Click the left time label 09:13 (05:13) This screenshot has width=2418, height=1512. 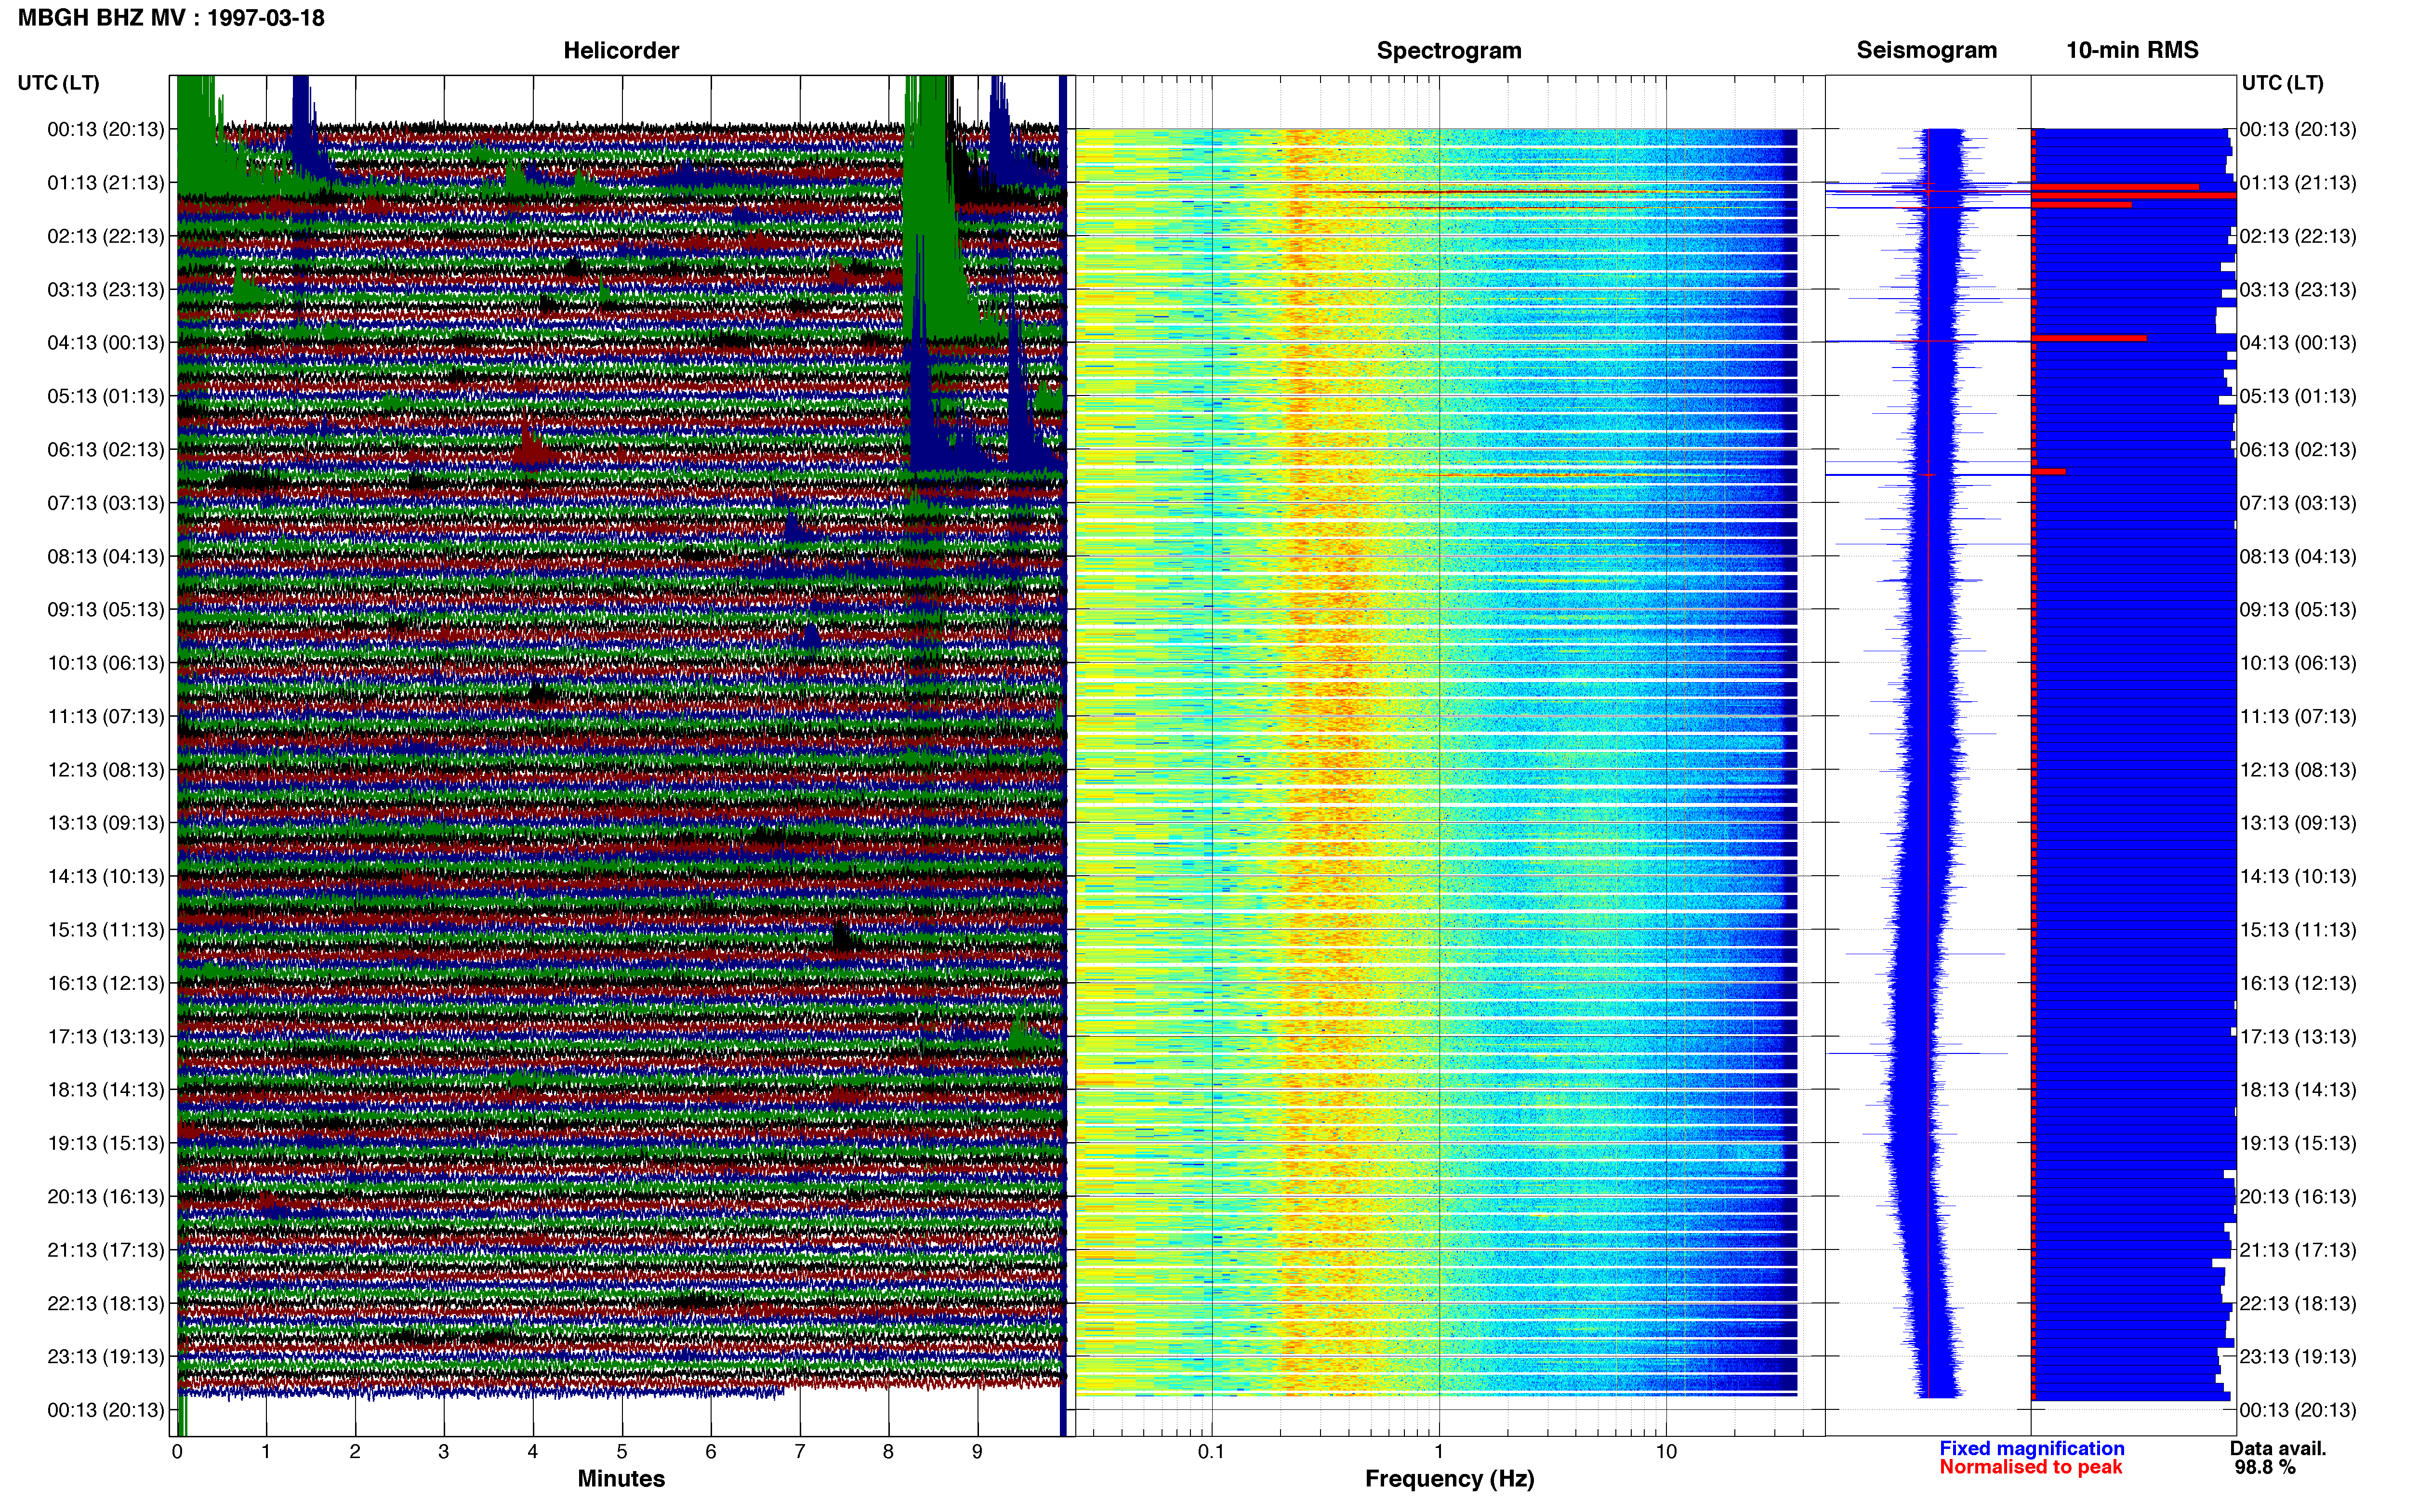(105, 610)
